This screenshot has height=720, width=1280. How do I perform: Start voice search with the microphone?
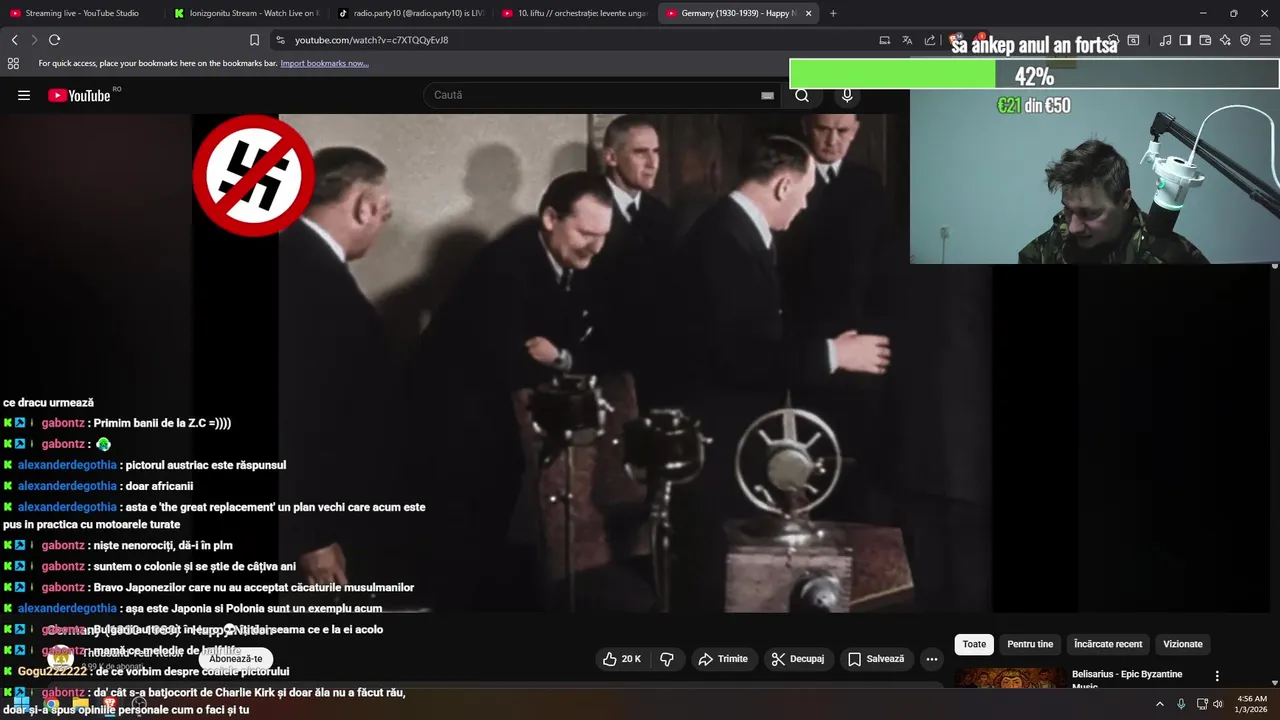(x=847, y=95)
